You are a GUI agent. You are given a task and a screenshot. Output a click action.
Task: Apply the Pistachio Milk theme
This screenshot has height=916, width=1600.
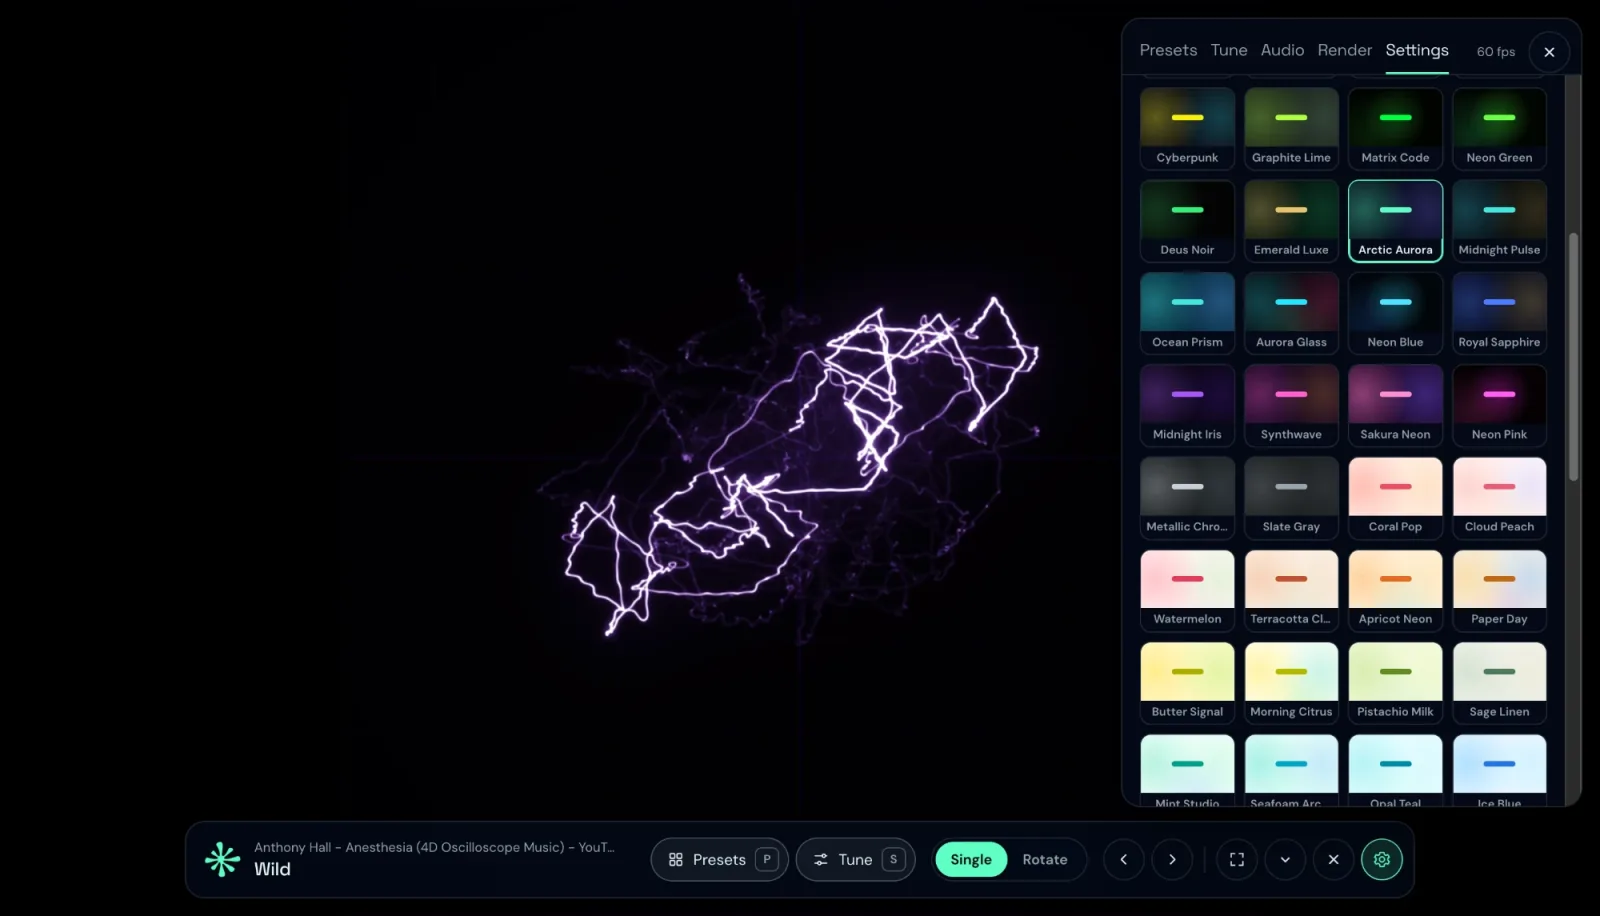coord(1395,683)
